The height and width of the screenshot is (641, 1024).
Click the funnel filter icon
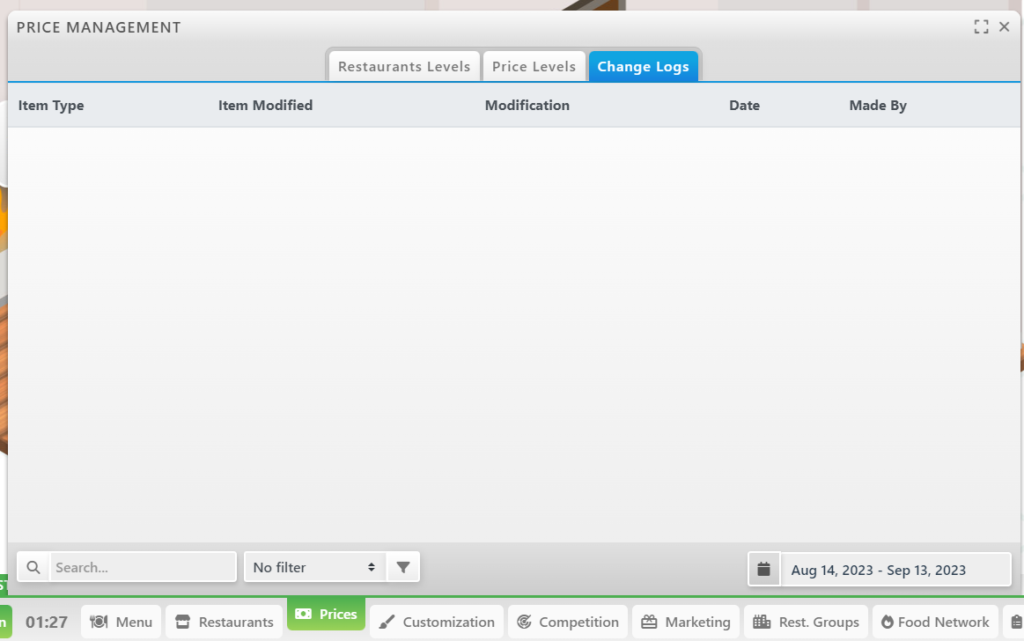403,567
